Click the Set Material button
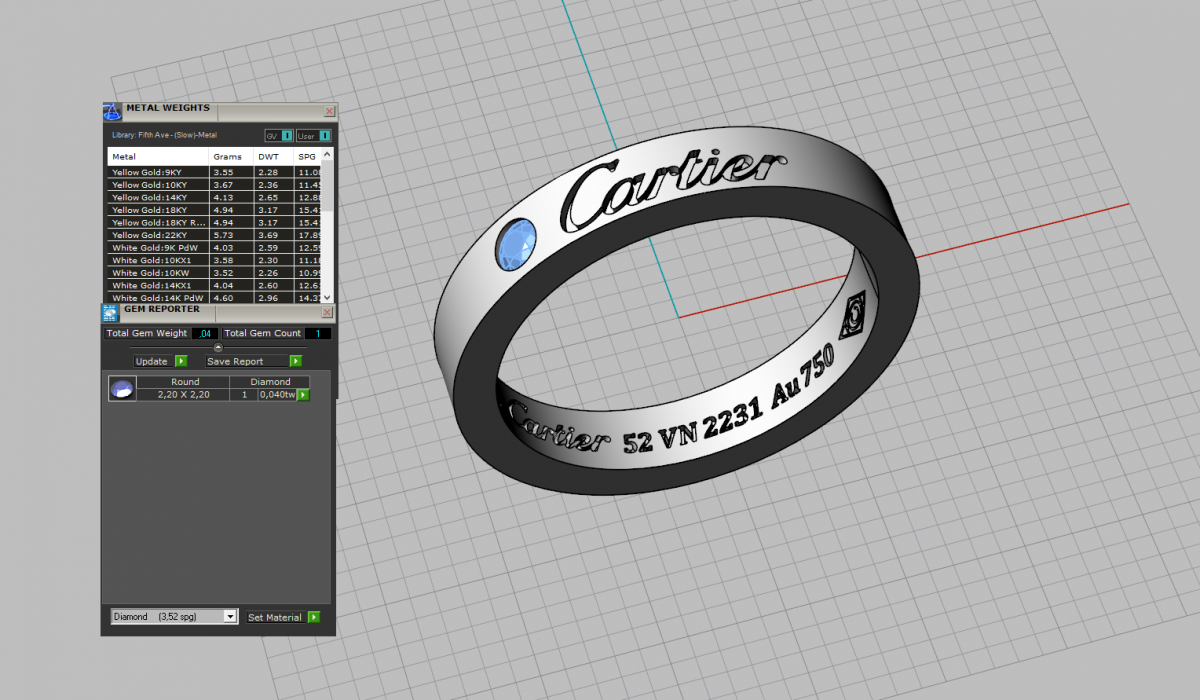 point(275,617)
